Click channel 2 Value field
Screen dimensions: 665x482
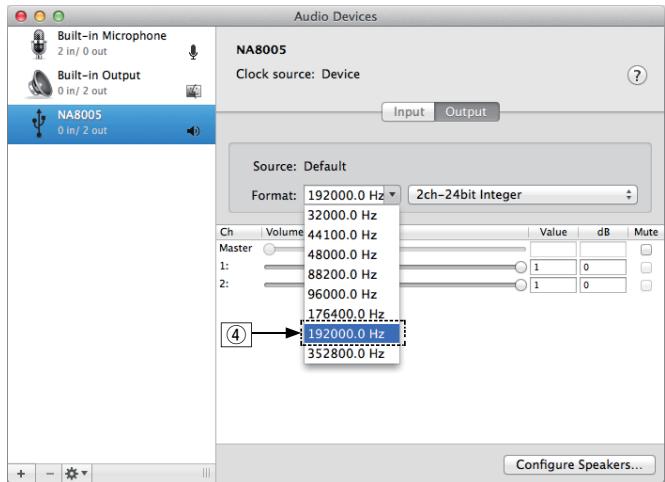[553, 285]
